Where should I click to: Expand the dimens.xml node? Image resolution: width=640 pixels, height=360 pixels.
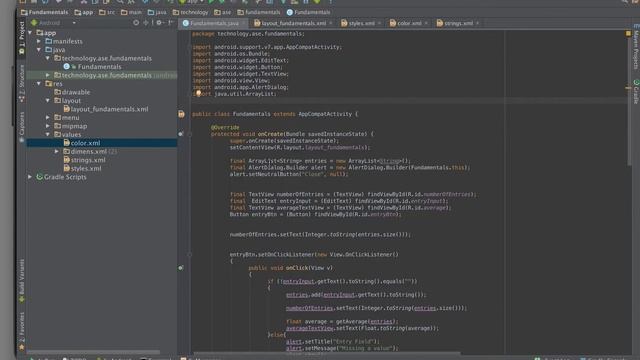pyautogui.click(x=57, y=151)
